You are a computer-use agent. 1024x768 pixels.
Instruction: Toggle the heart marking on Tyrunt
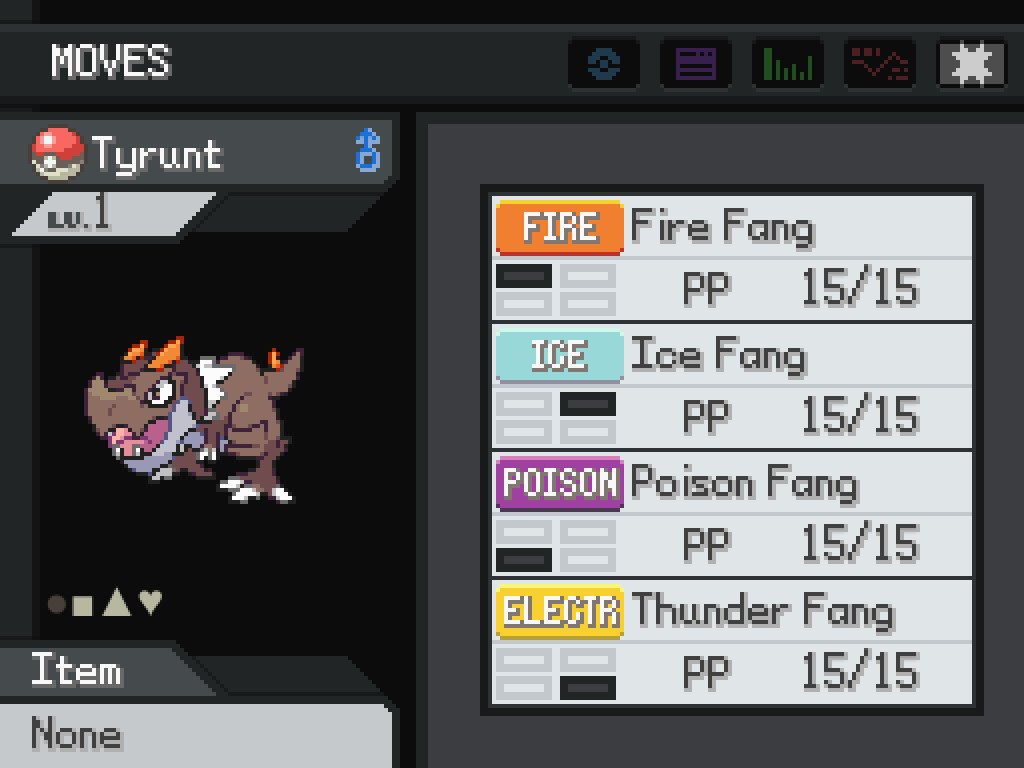pos(151,601)
